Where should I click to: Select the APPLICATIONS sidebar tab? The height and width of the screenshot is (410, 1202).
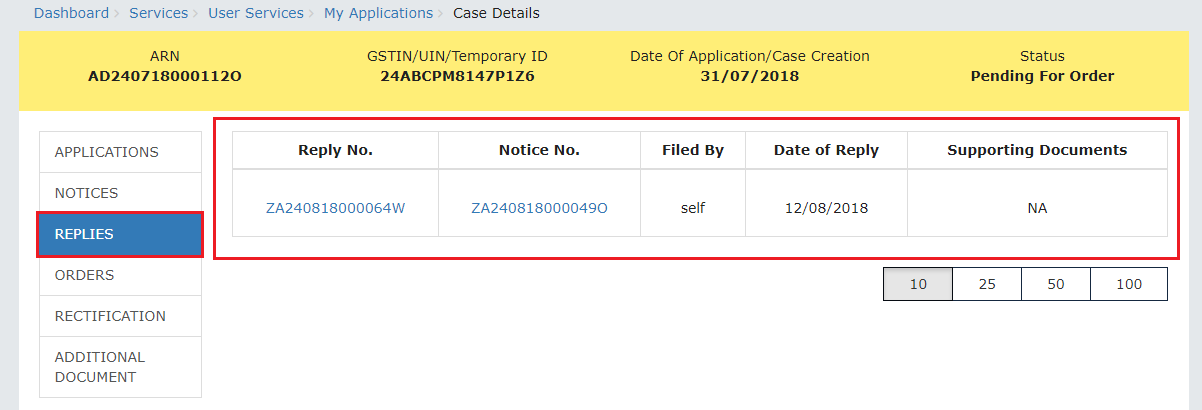(x=120, y=152)
